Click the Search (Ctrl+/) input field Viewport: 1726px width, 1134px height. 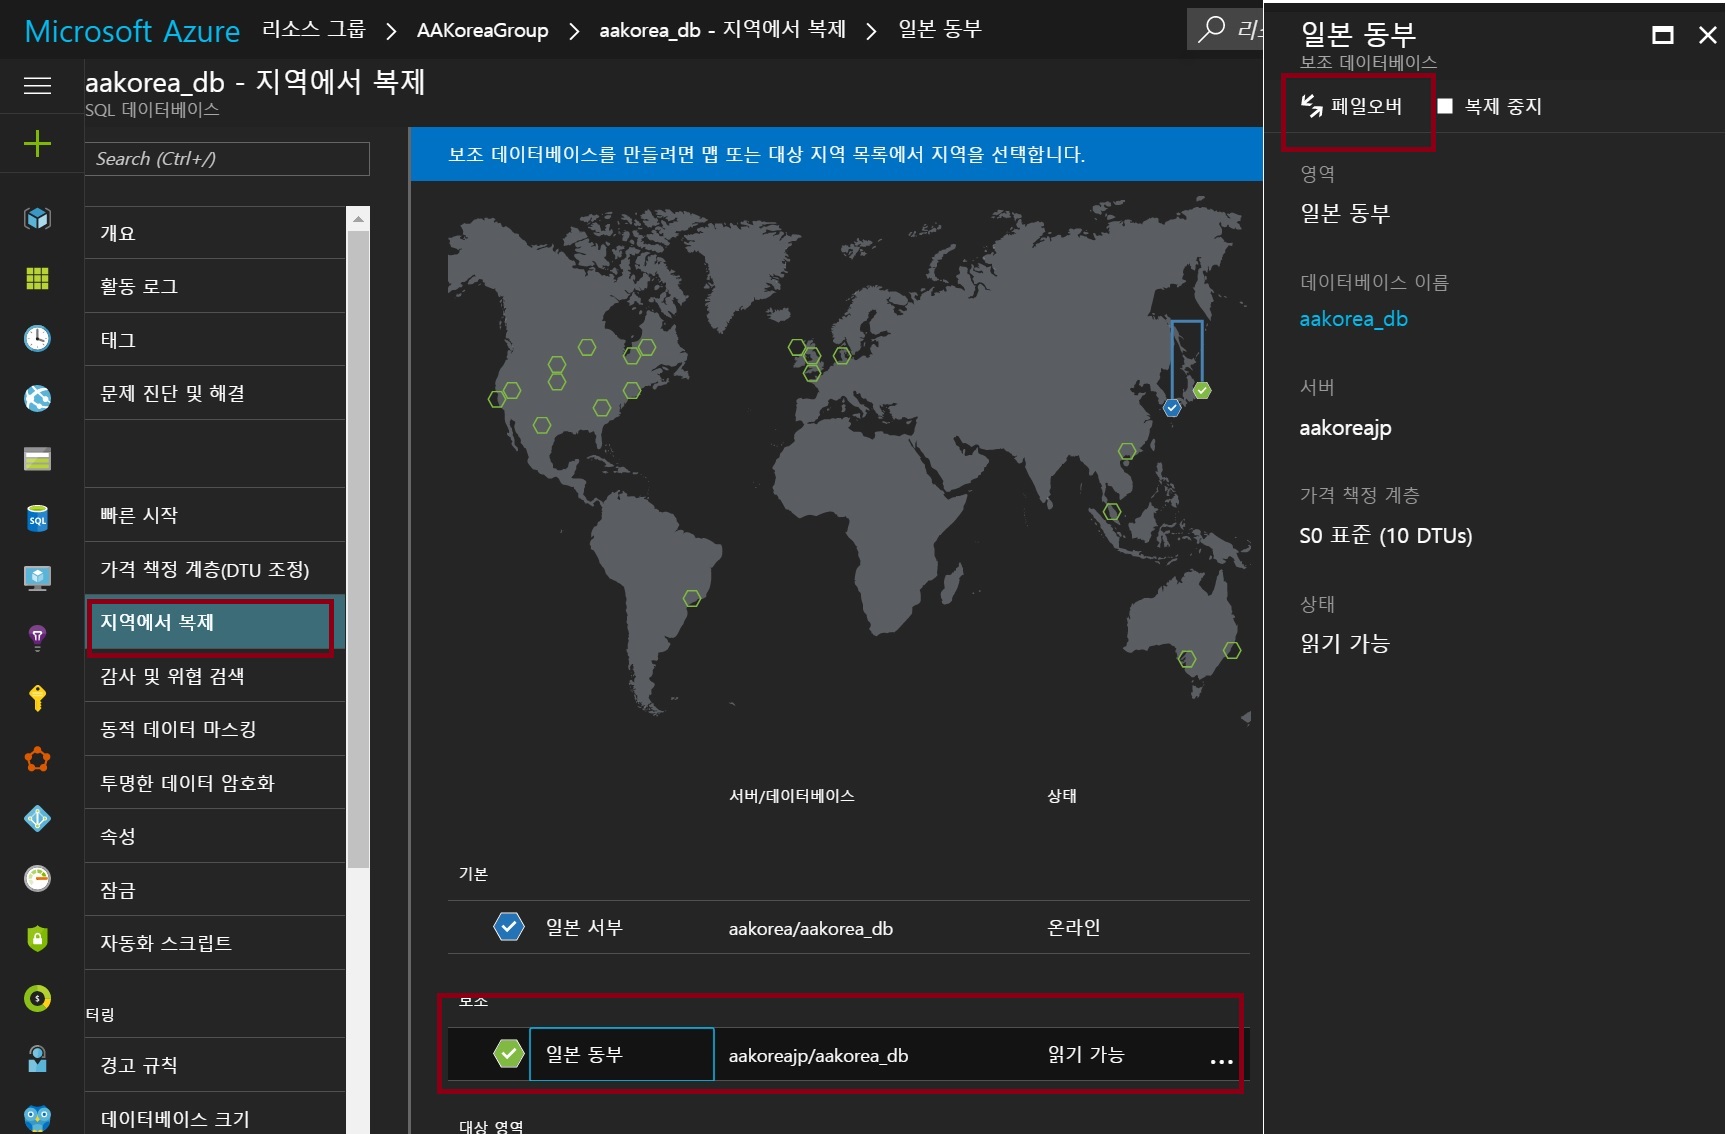click(x=227, y=159)
